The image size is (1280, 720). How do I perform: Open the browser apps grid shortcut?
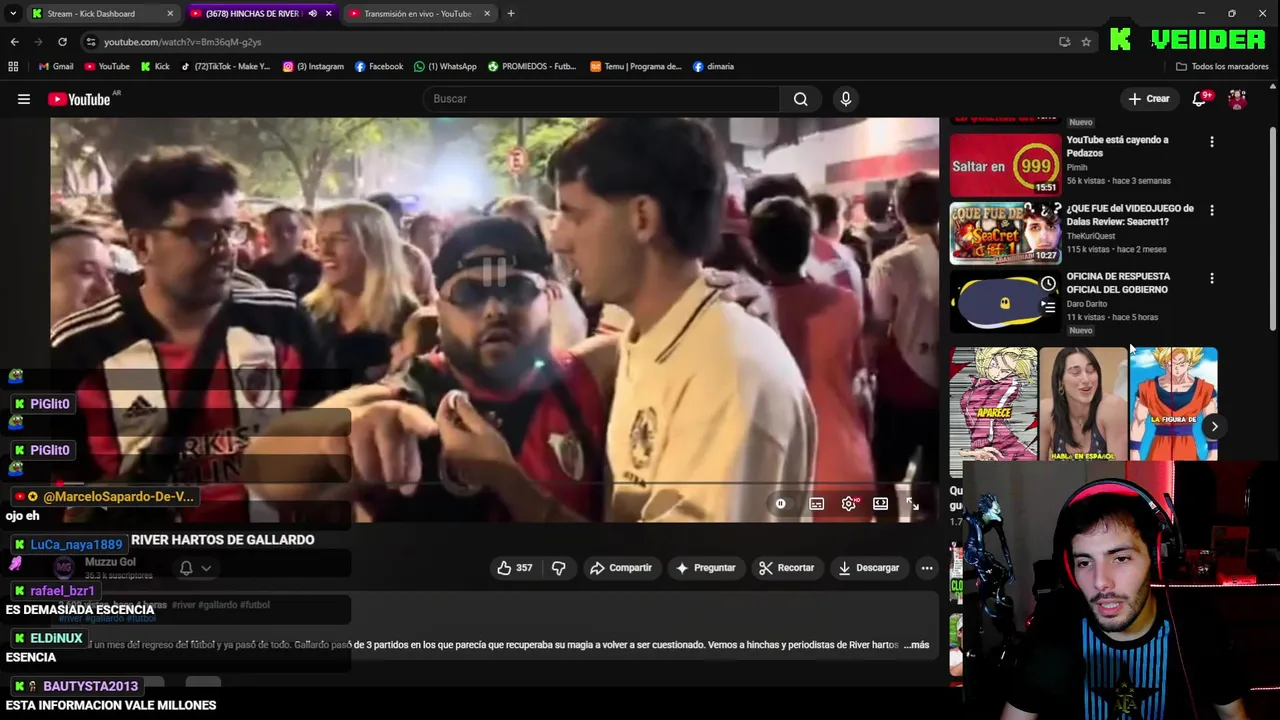tap(13, 67)
